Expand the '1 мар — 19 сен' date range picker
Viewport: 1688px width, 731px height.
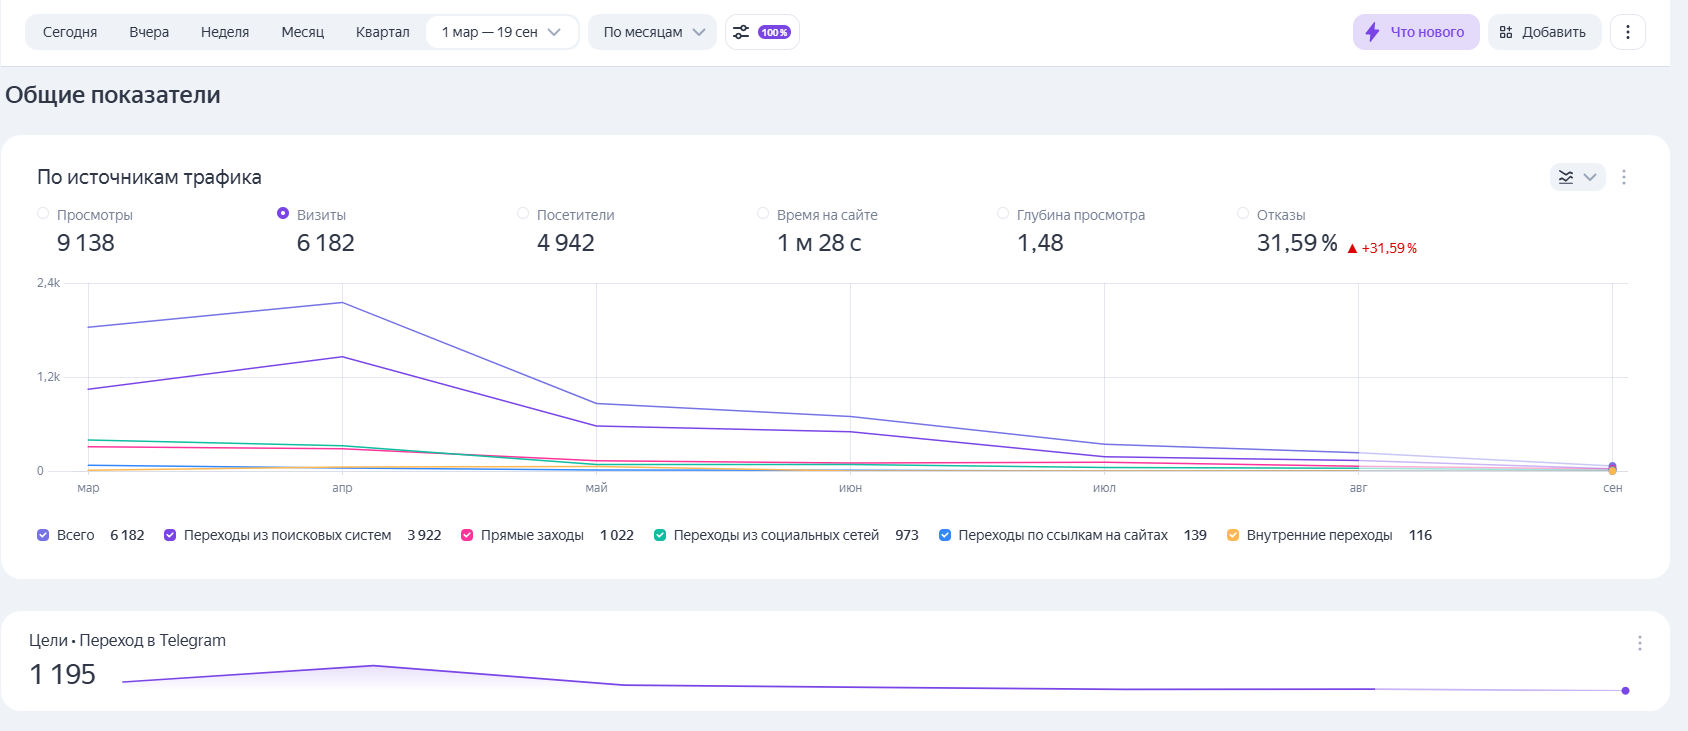pos(501,32)
